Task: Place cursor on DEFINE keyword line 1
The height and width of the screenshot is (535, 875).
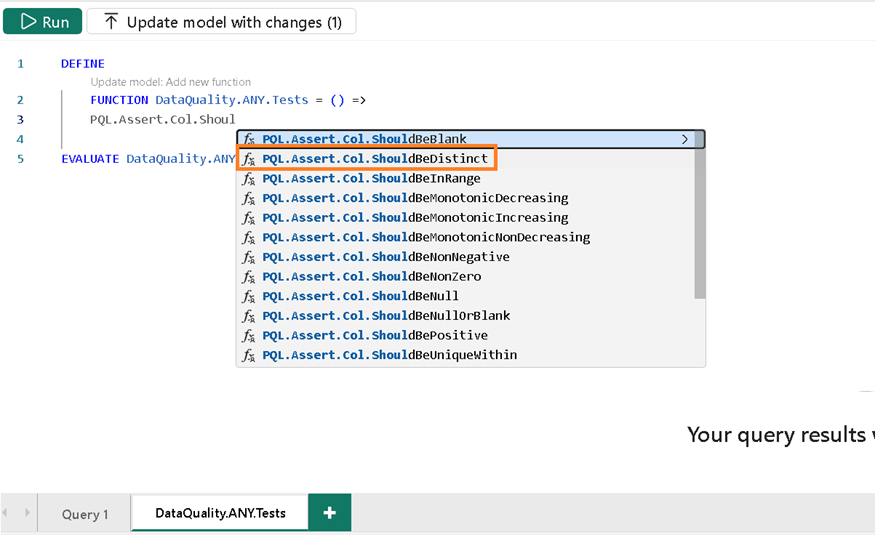Action: coord(83,64)
